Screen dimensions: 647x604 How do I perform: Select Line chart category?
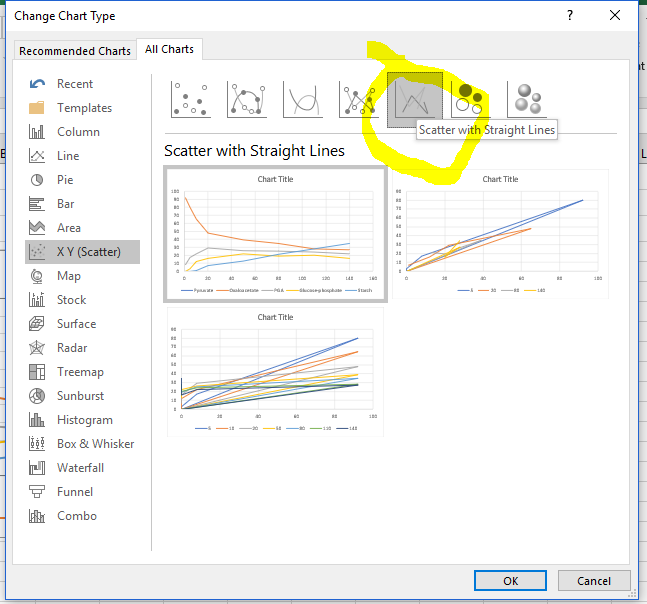click(x=83, y=156)
